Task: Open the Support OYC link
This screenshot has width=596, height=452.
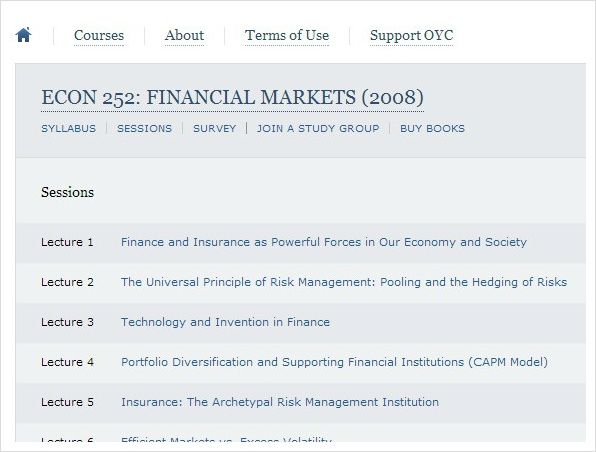Action: [412, 35]
